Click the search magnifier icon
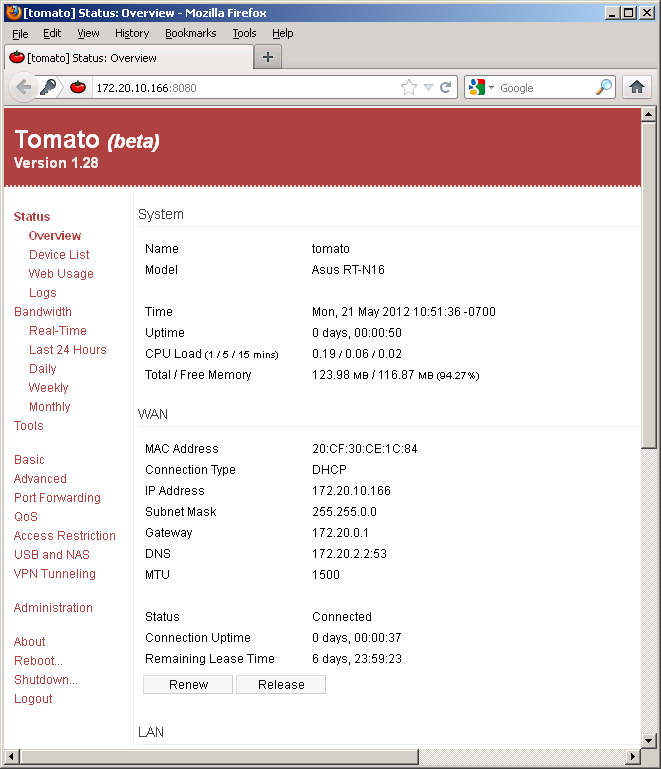 point(603,88)
